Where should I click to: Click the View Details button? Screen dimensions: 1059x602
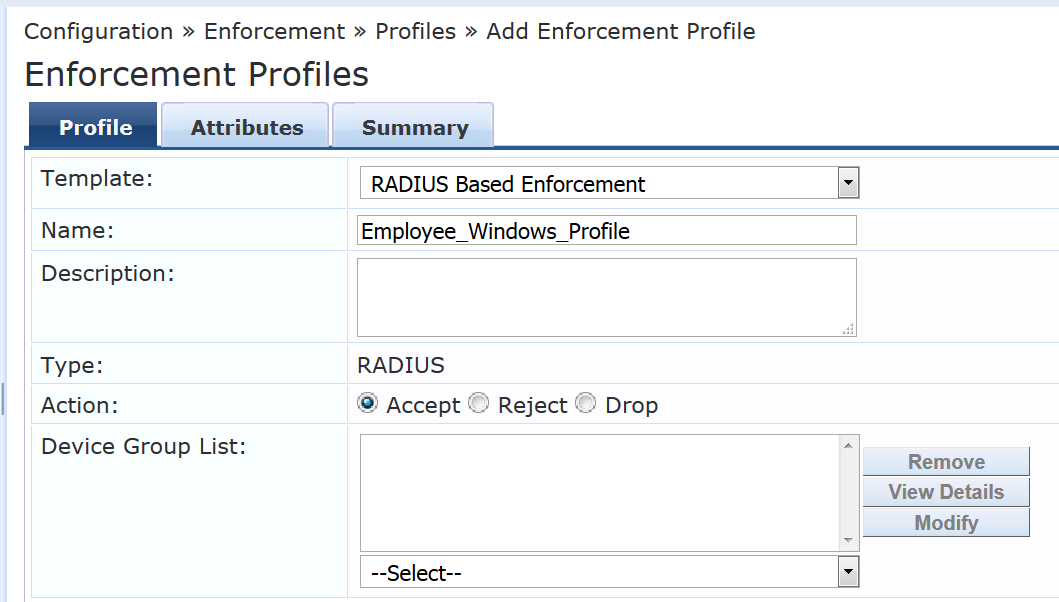[x=946, y=492]
